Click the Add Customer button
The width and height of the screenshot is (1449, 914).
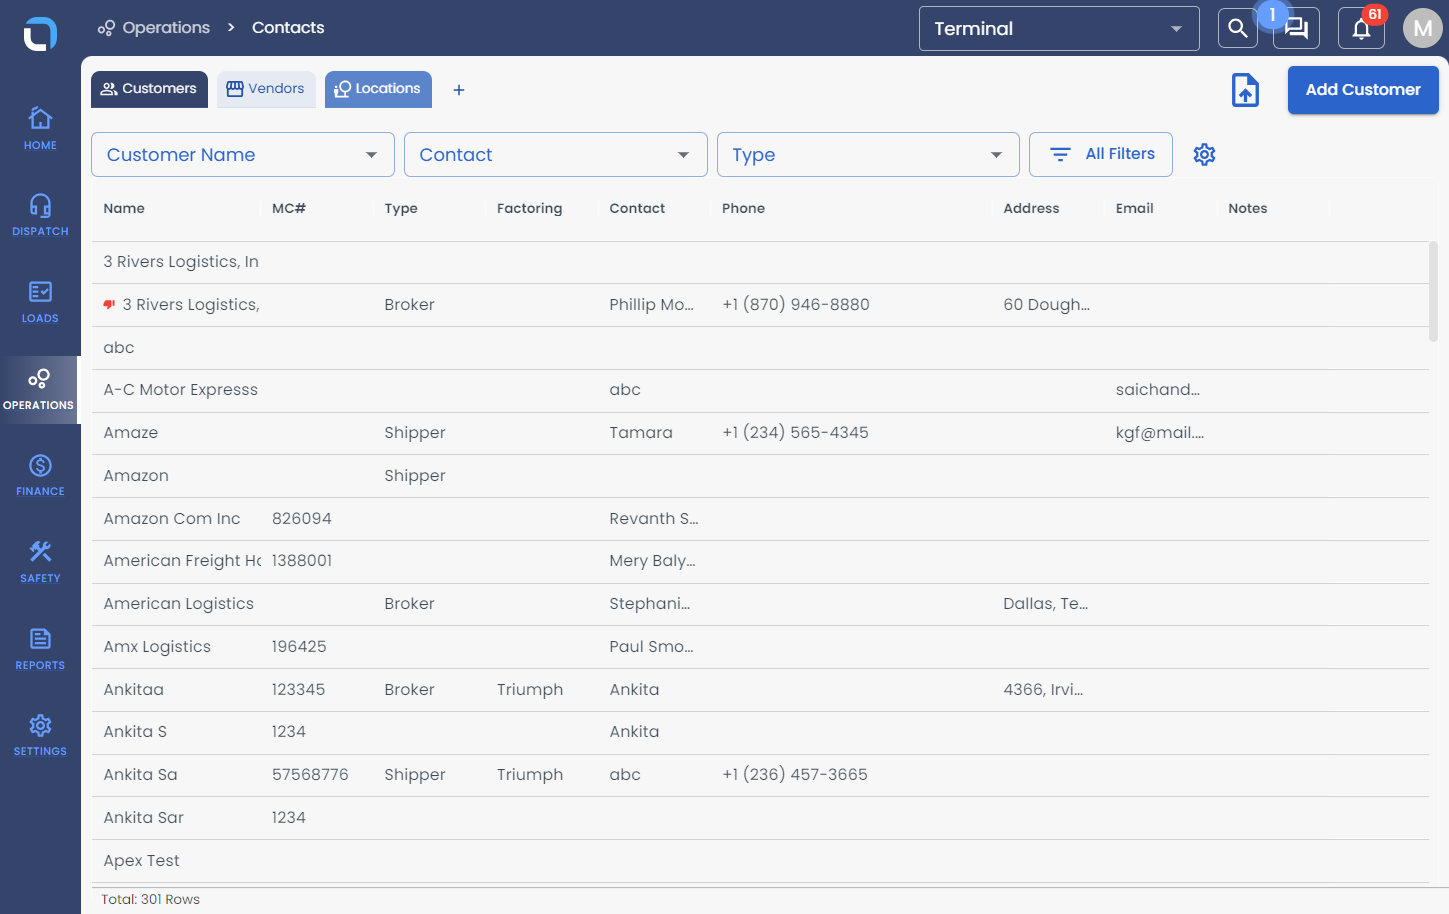(x=1363, y=90)
